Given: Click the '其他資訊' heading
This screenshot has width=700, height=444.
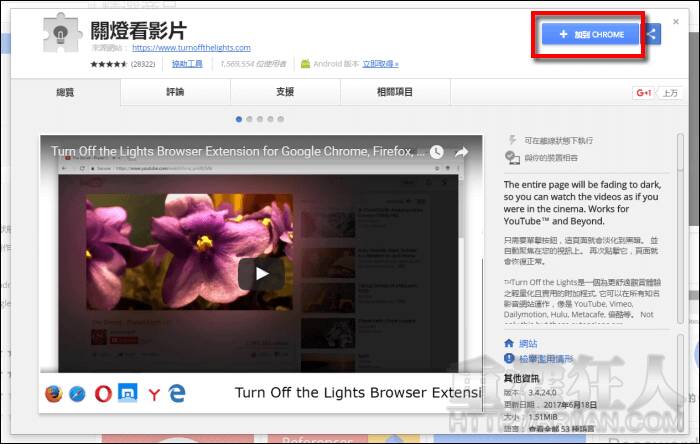Looking at the screenshot, I should click(x=521, y=378).
